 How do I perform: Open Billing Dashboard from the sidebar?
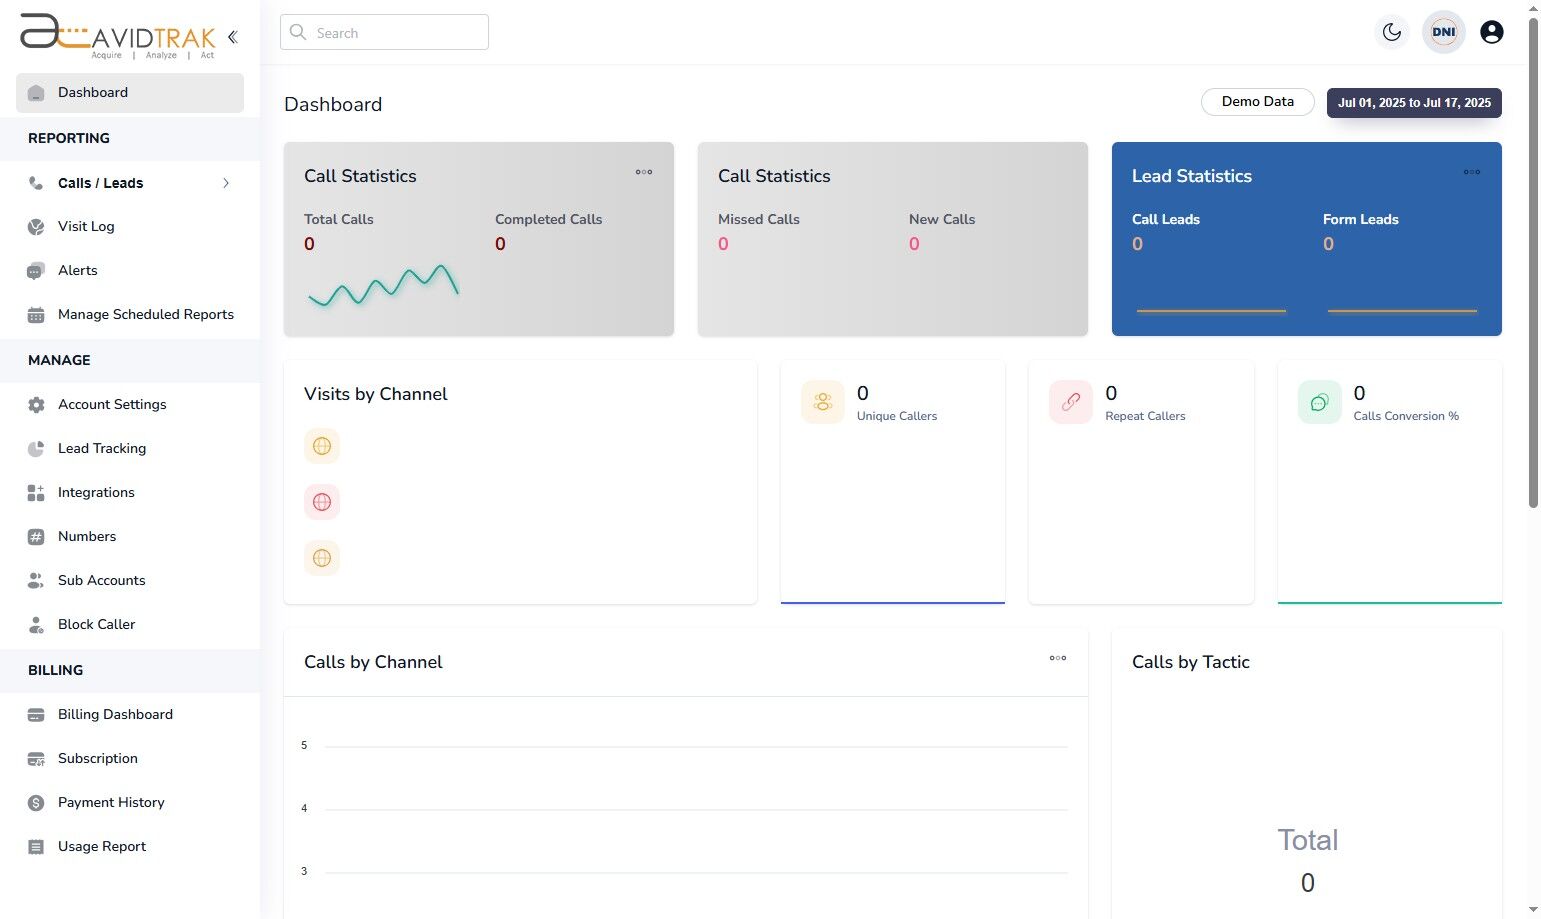click(x=115, y=714)
